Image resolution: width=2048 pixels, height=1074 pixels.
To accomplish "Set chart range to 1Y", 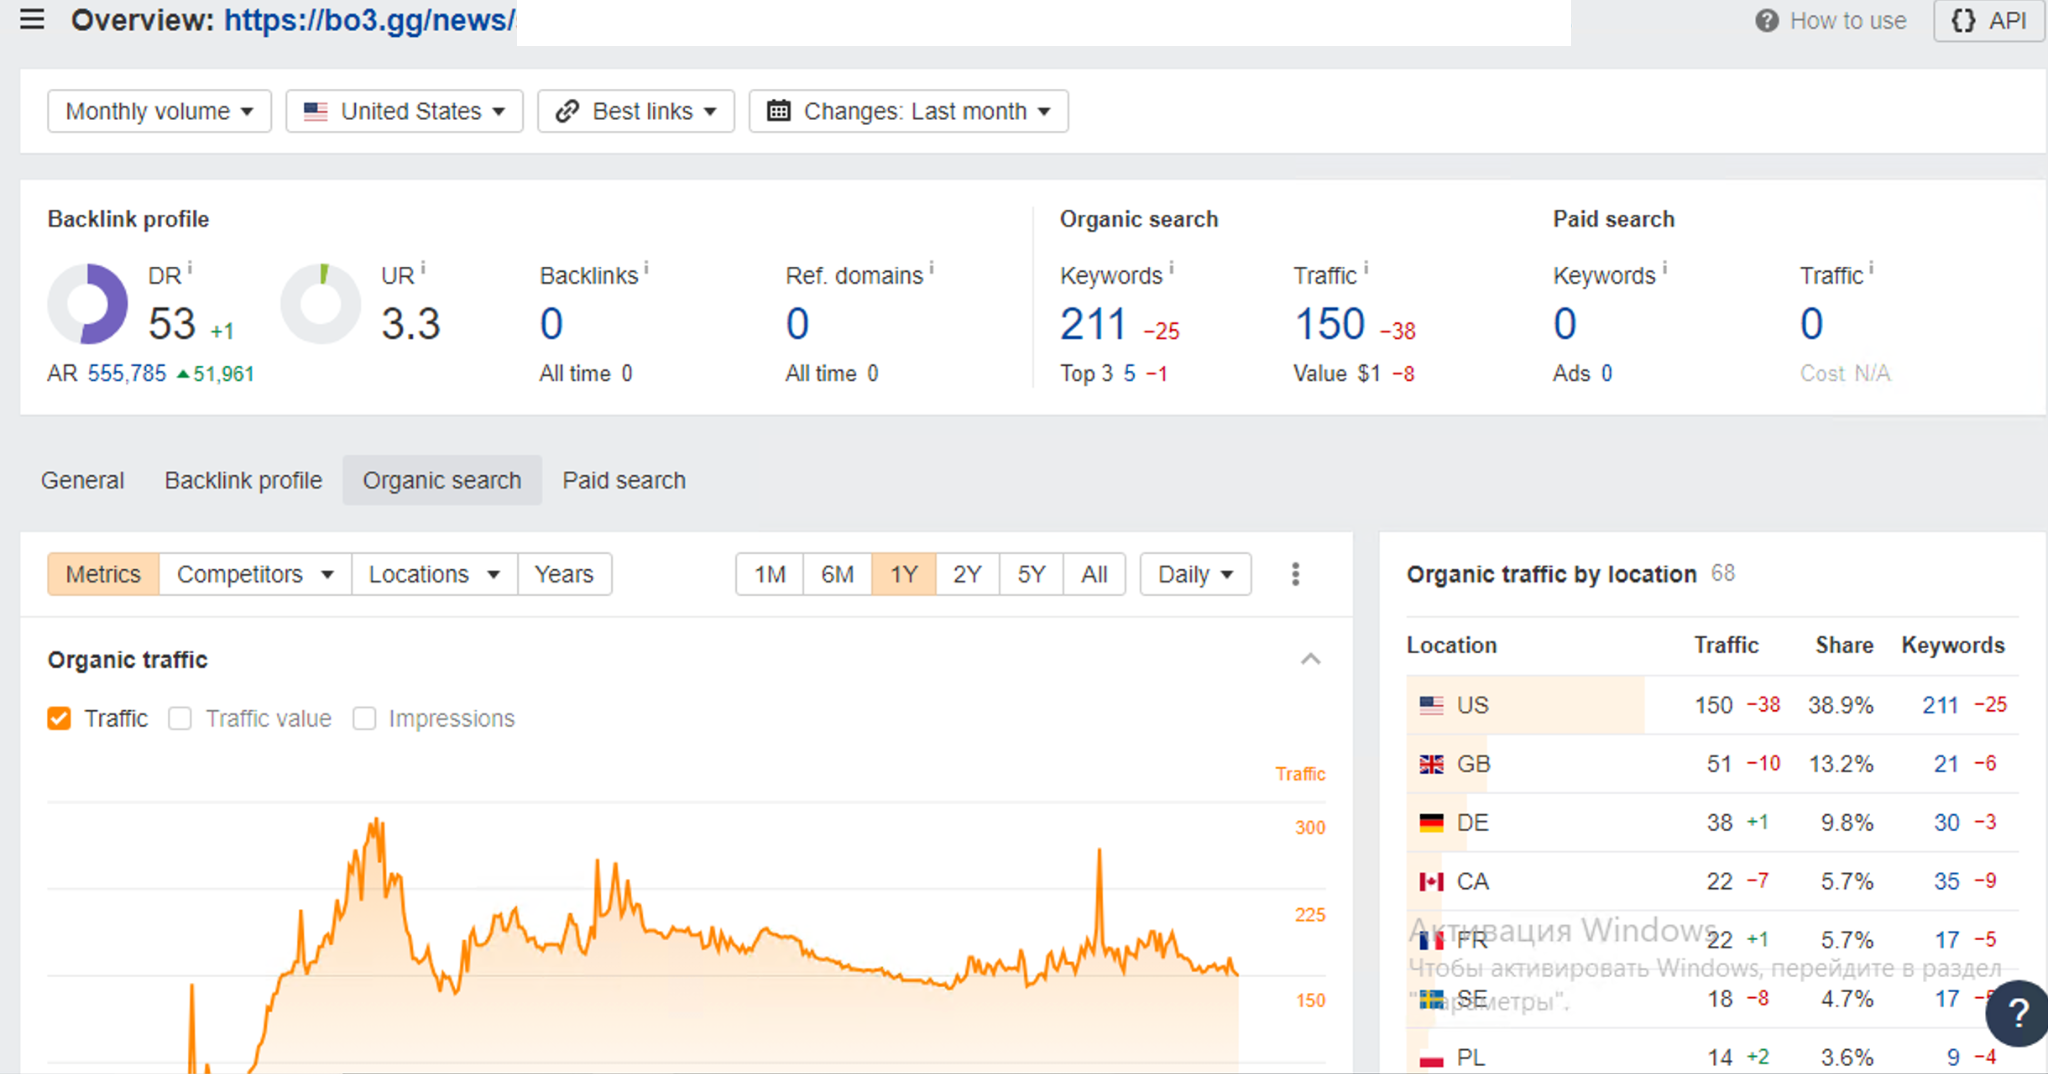I will click(904, 575).
